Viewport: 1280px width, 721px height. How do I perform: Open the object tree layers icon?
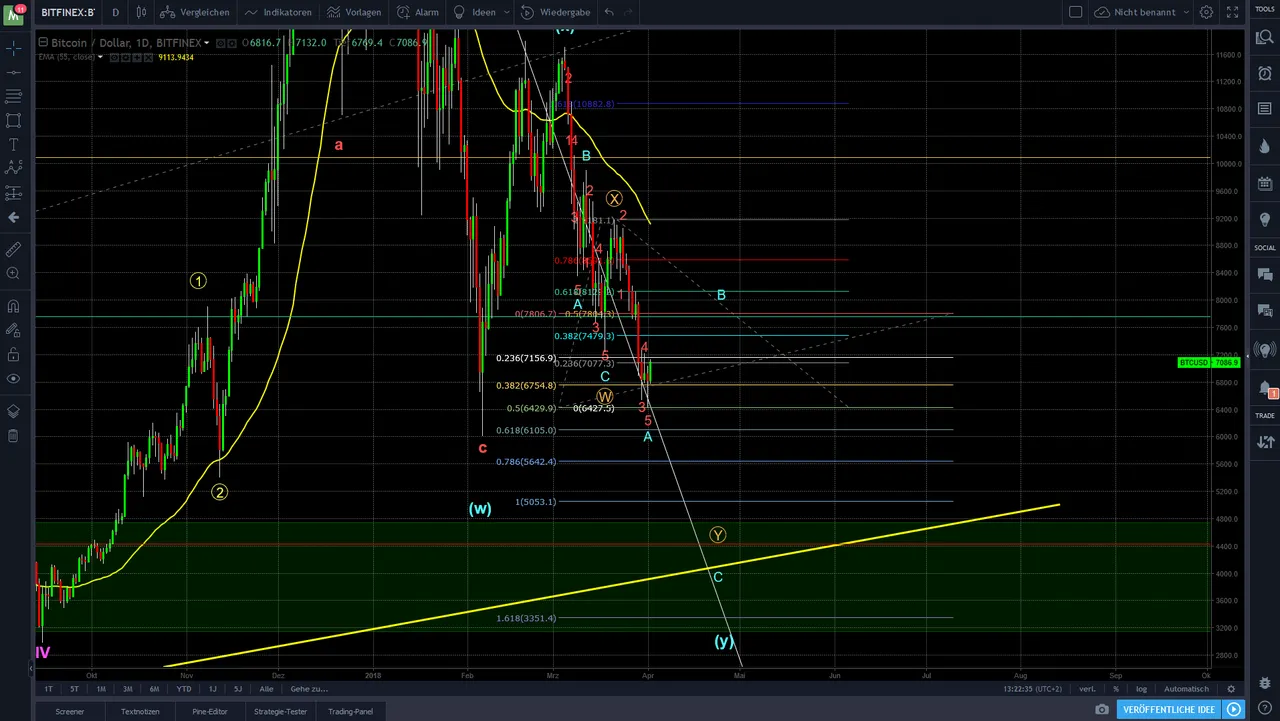[x=14, y=411]
